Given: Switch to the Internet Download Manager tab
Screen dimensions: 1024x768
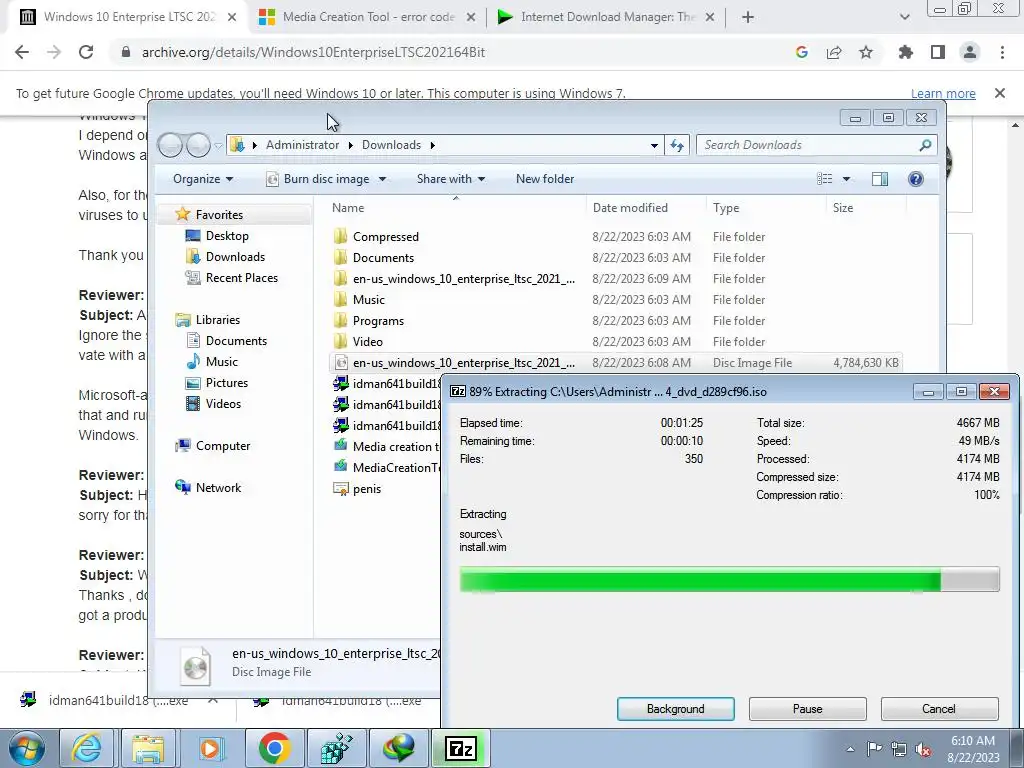Looking at the screenshot, I should [x=606, y=18].
